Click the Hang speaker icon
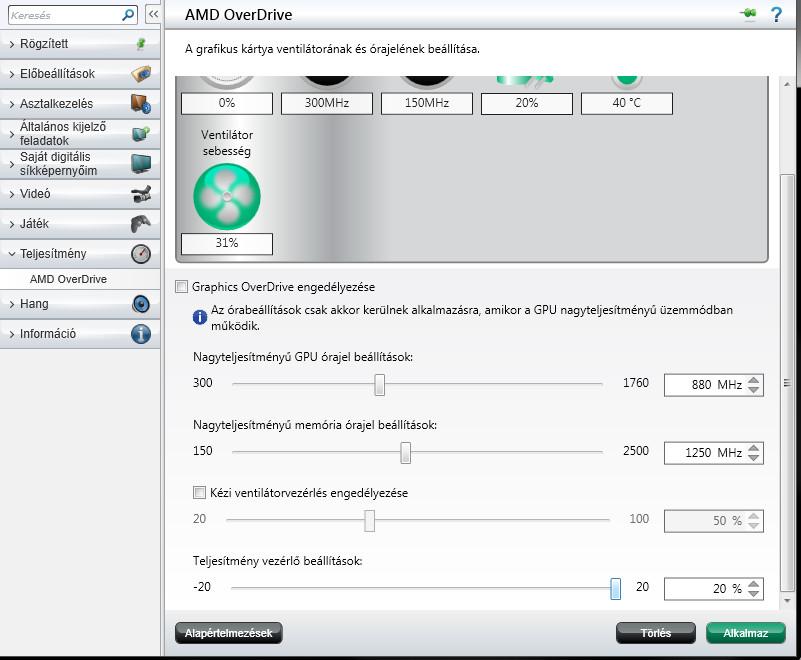This screenshot has height=660, width=801. tap(141, 304)
